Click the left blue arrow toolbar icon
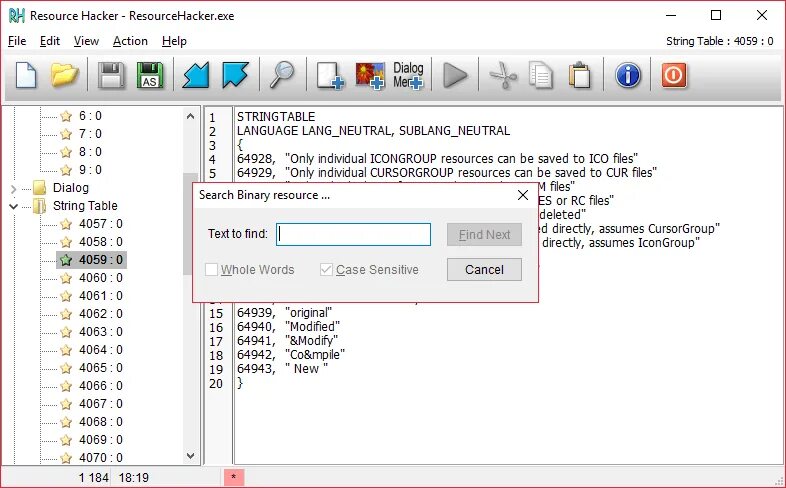786x488 pixels. point(196,75)
